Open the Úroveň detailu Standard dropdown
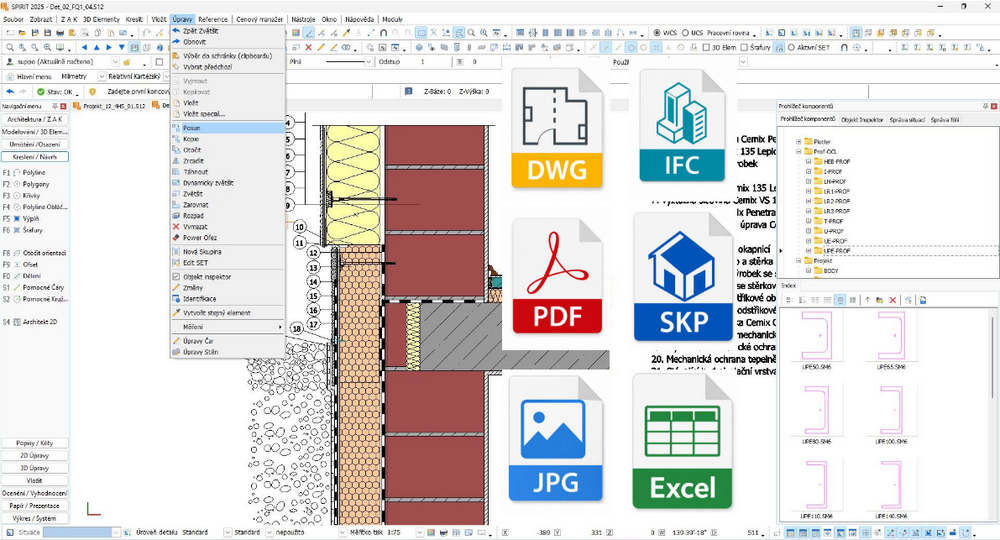Image resolution: width=1000 pixels, height=540 pixels. pos(227,532)
